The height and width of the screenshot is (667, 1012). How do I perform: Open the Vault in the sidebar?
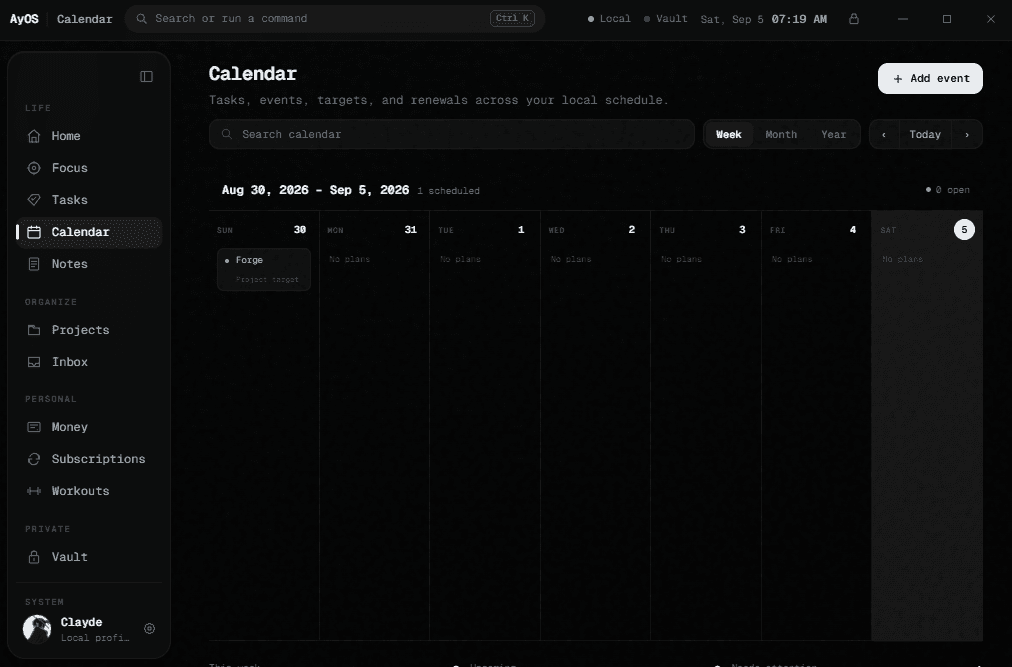point(88,557)
